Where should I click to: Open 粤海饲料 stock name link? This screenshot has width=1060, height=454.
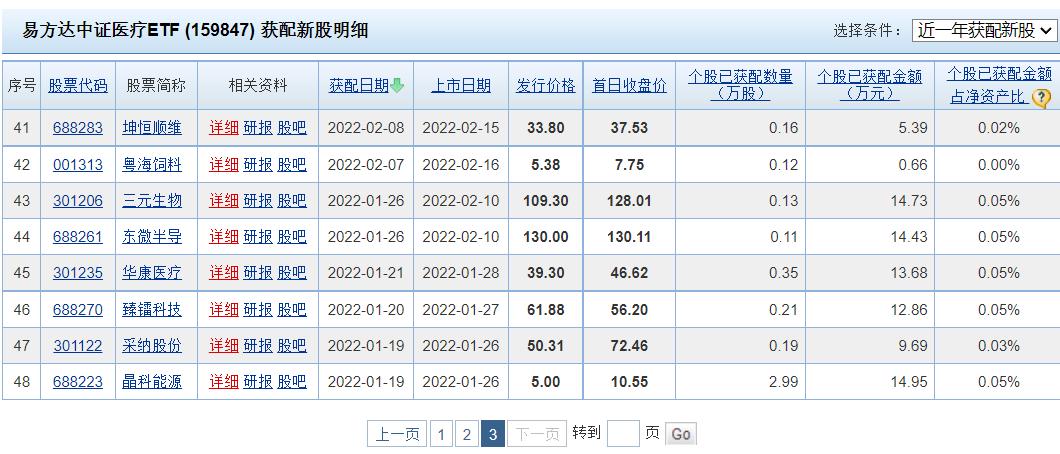tap(152, 164)
